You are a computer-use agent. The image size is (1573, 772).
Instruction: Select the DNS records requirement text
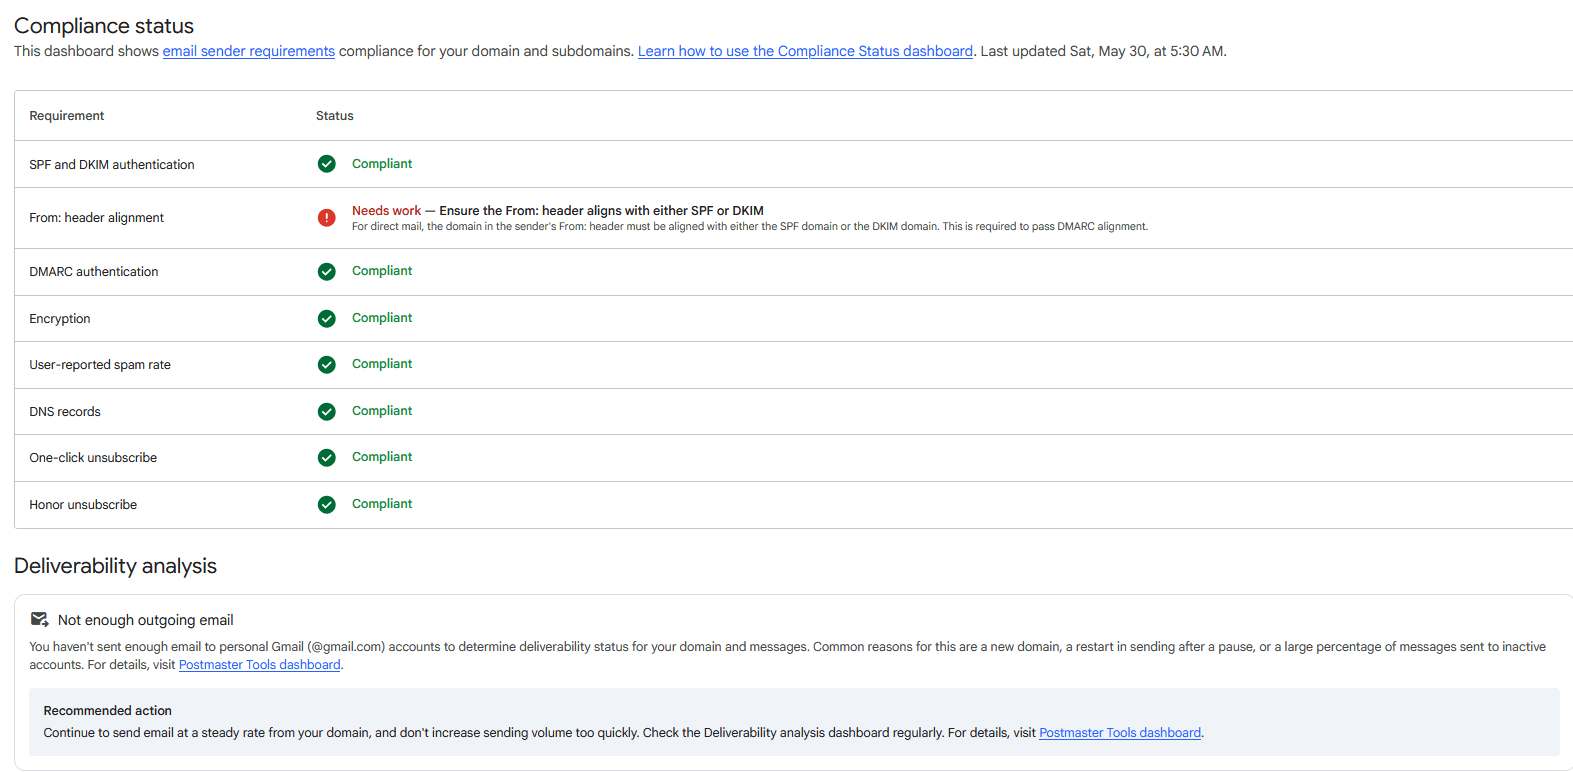point(65,412)
